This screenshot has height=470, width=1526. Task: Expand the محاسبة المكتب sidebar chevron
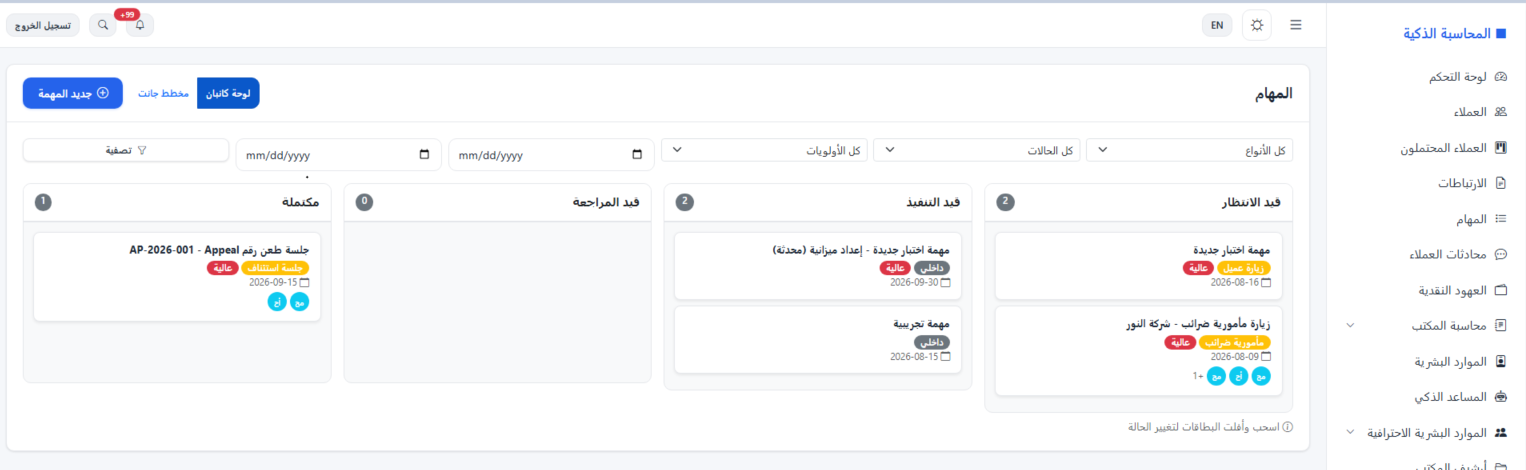coord(1350,326)
